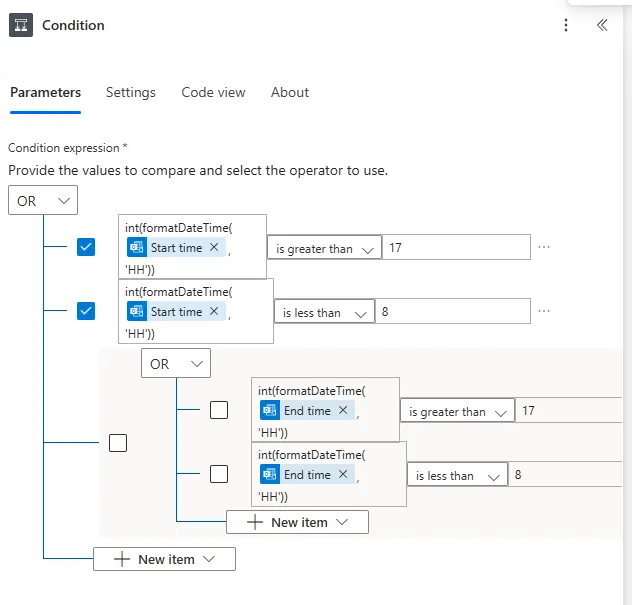Switch to the Code view tab
Viewport: 632px width, 605px height.
coord(213,92)
